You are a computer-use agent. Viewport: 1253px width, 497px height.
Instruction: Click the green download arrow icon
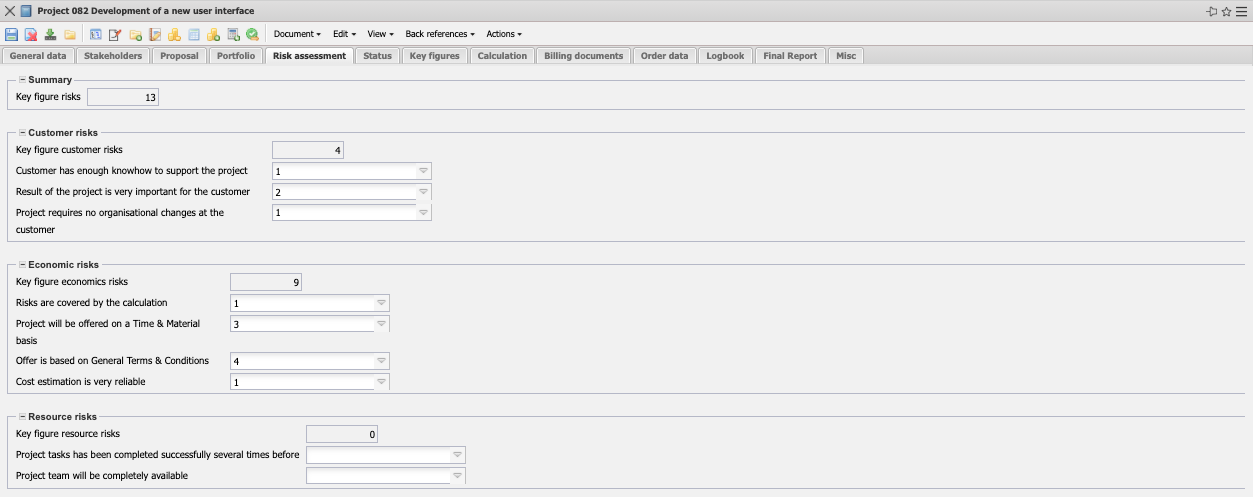point(50,34)
